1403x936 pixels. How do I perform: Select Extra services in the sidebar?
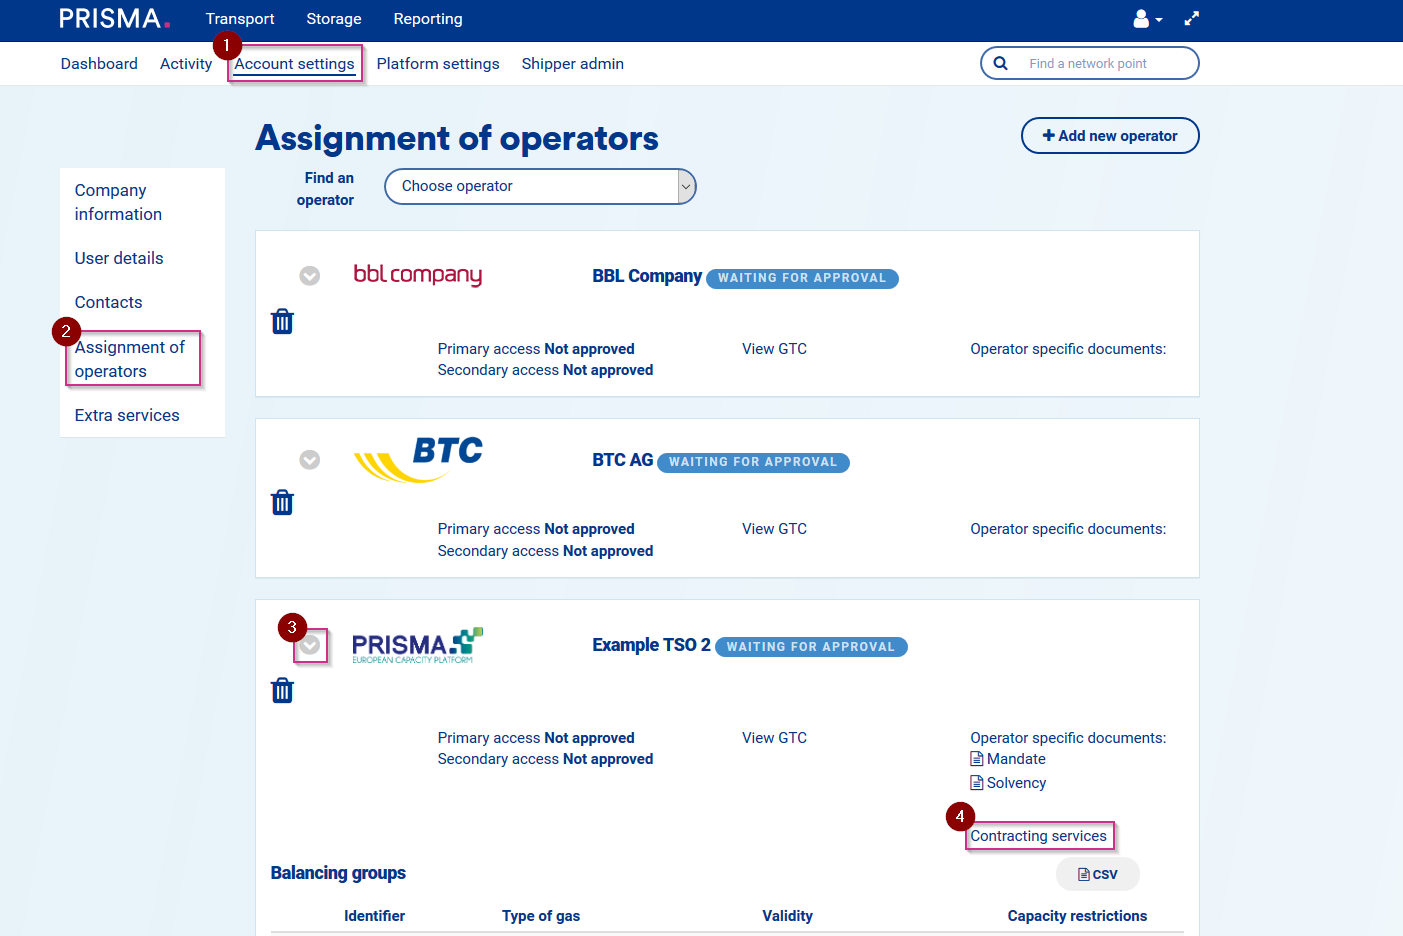coord(127,415)
